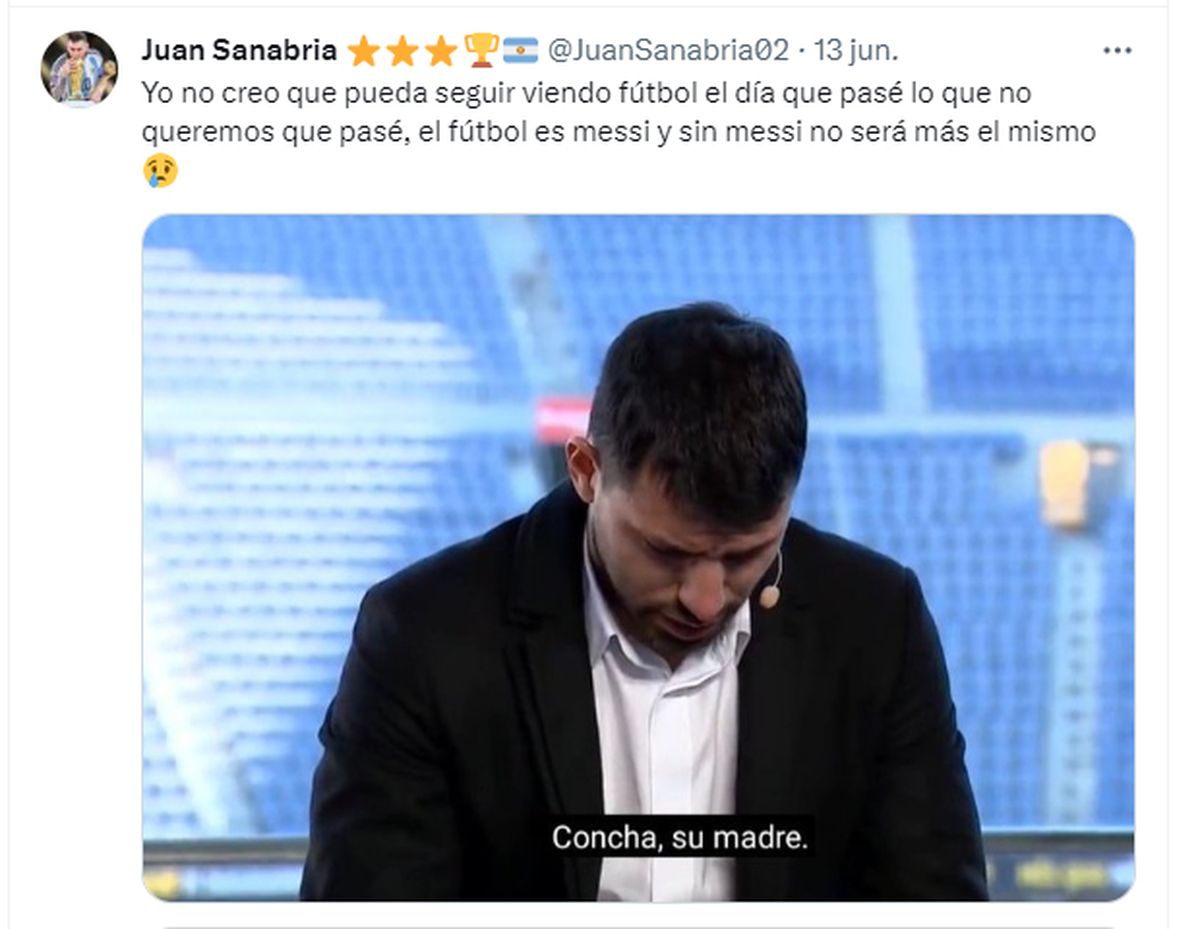Image resolution: width=1200 pixels, height=929 pixels.
Task: Open Juan Sanabria's profile avatar
Action: 79,68
